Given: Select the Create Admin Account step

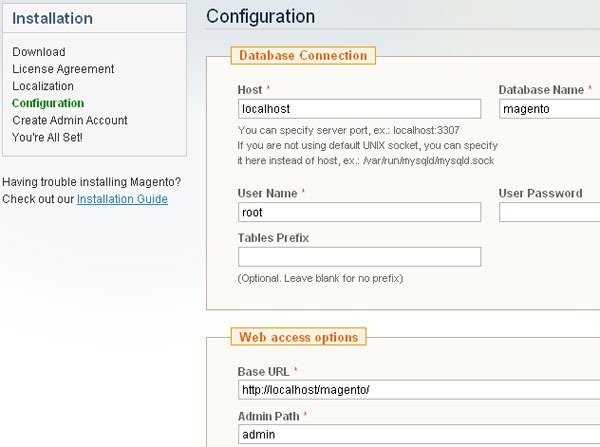Looking at the screenshot, I should click(70, 120).
